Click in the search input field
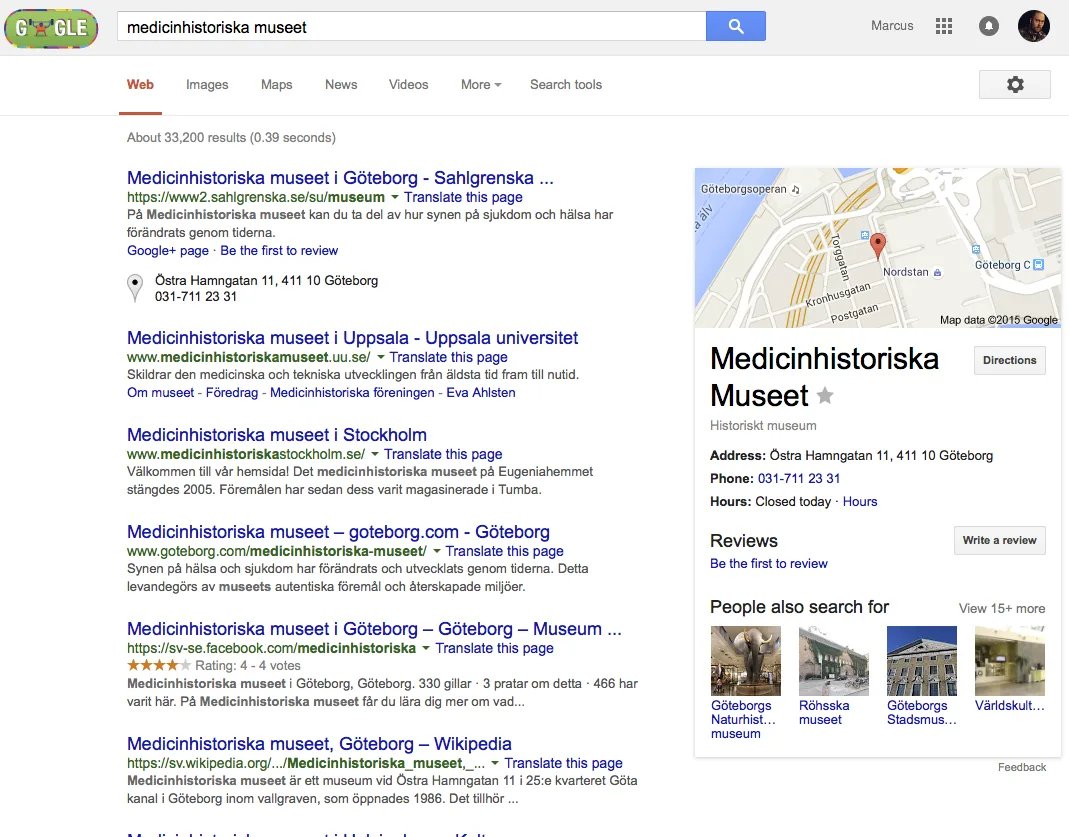 412,27
